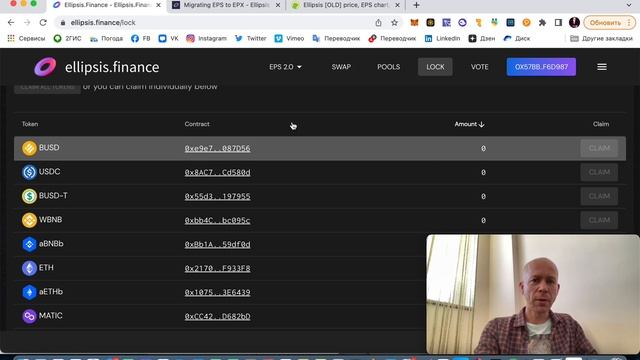Open the Сервисы apps shortcut

[x=26, y=38]
